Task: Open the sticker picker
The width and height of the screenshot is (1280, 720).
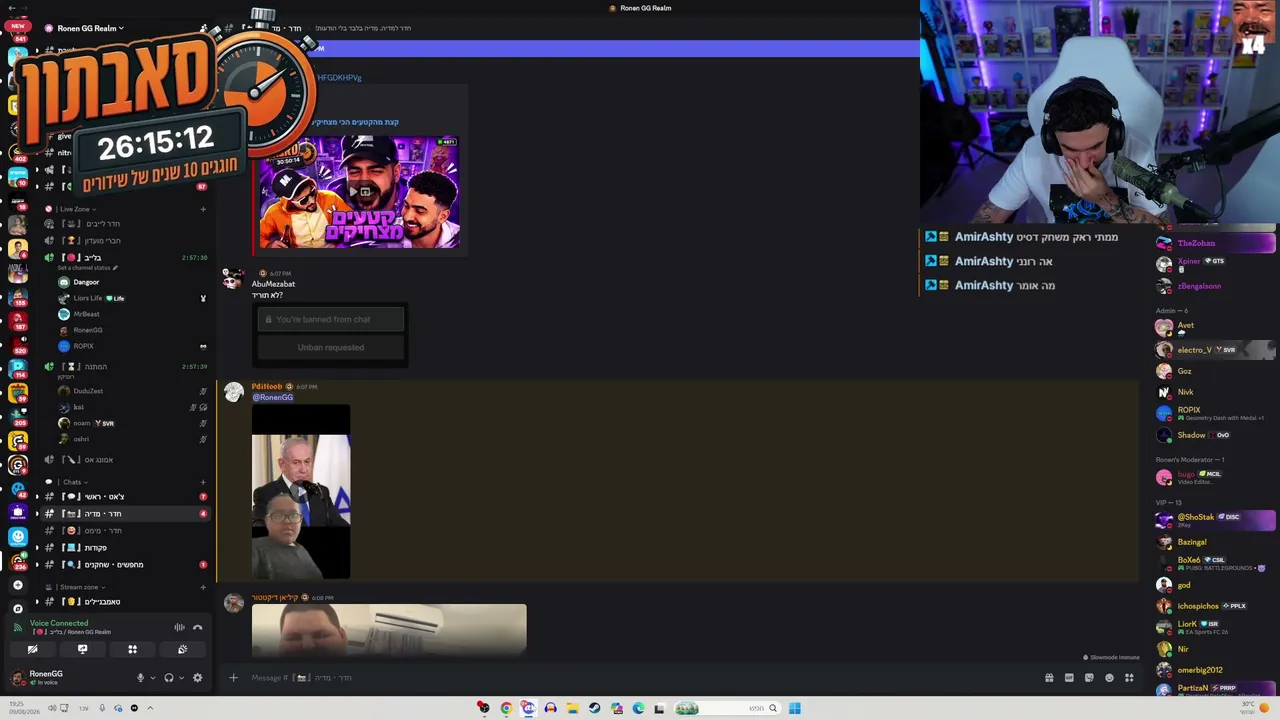Action: pos(1089,678)
